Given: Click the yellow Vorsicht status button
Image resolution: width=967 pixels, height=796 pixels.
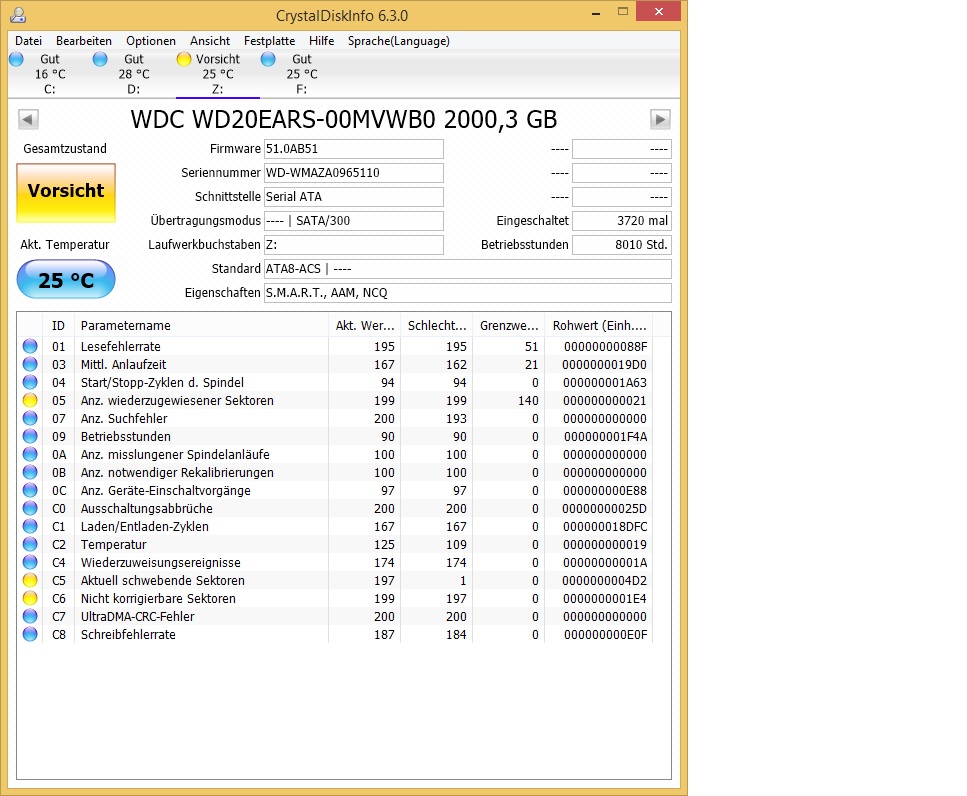Looking at the screenshot, I should point(66,193).
